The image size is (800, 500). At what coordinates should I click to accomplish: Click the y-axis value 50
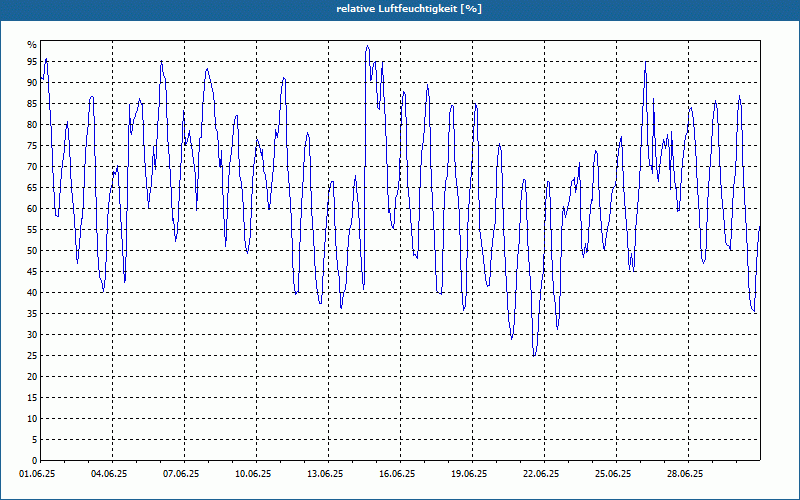pyautogui.click(x=32, y=251)
